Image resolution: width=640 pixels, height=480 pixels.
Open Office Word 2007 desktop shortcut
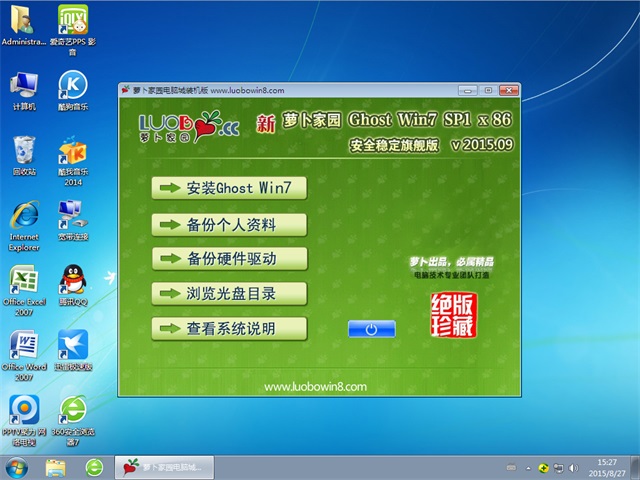[24, 346]
